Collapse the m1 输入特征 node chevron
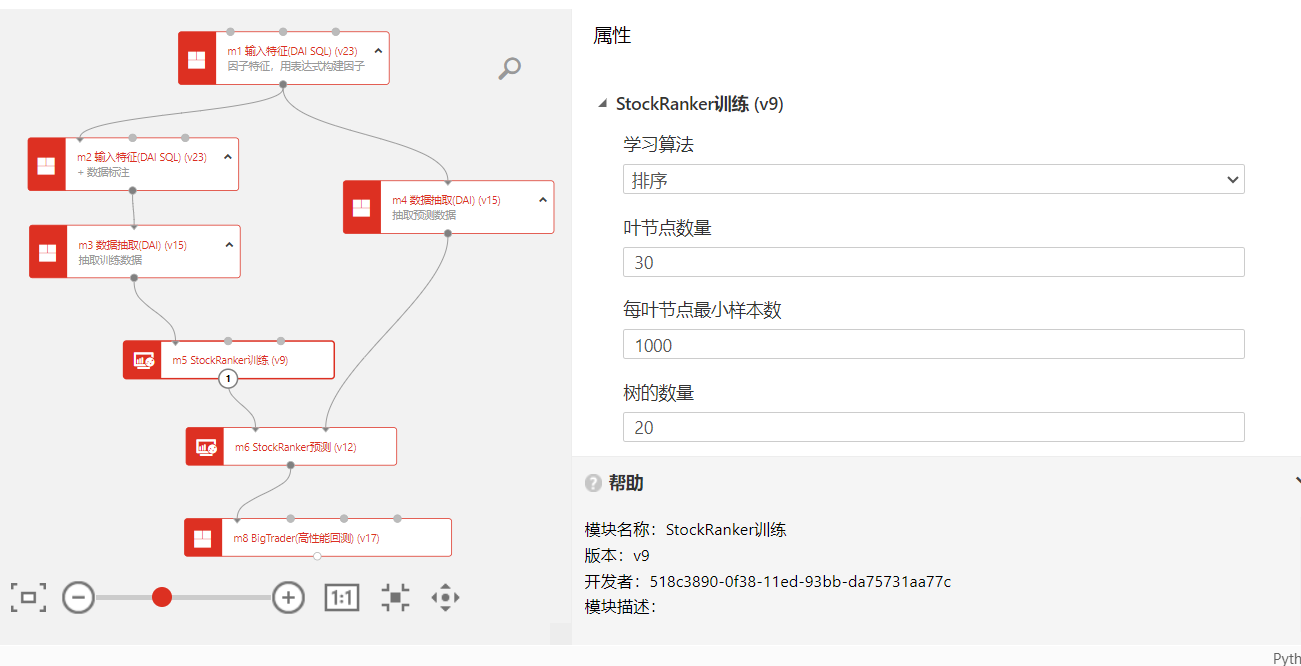The image size is (1301, 666). [378, 50]
